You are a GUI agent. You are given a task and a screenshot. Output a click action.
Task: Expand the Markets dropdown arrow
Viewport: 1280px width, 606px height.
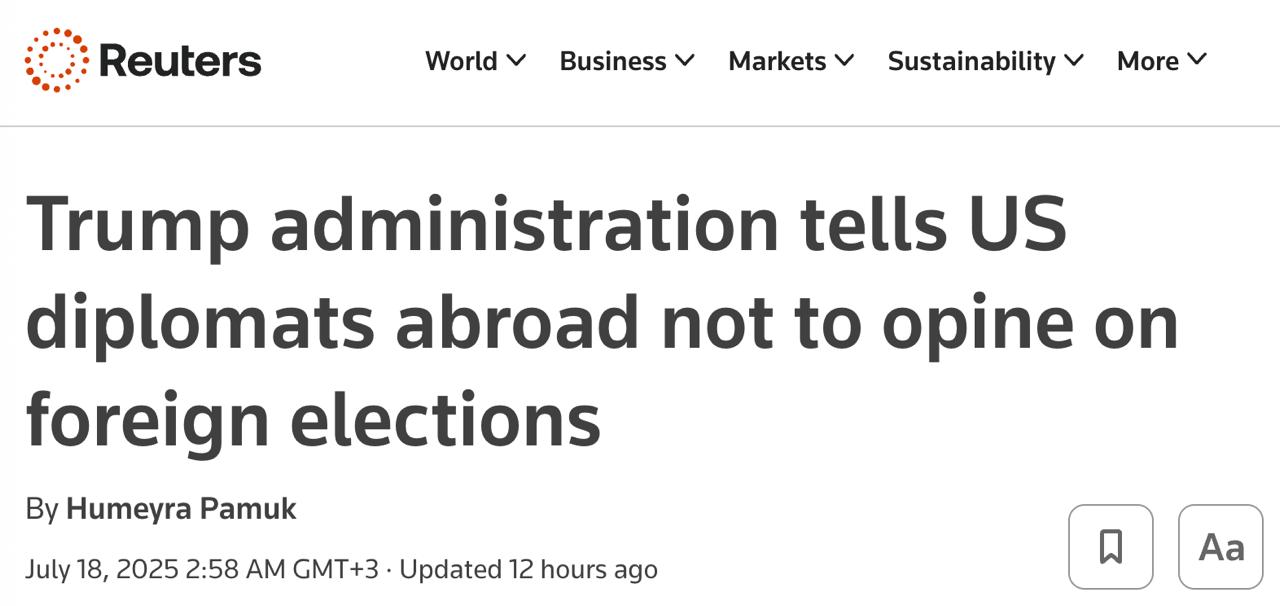pyautogui.click(x=845, y=60)
